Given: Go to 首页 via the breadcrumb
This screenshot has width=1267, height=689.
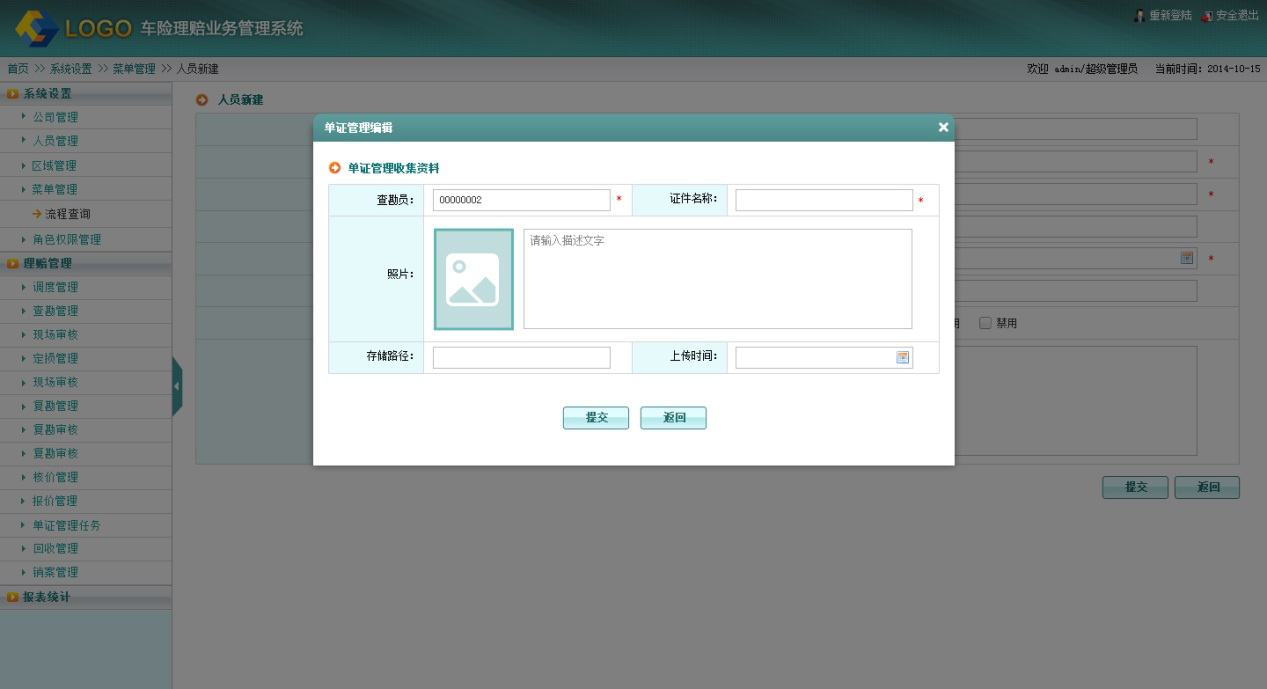Looking at the screenshot, I should pyautogui.click(x=18, y=69).
